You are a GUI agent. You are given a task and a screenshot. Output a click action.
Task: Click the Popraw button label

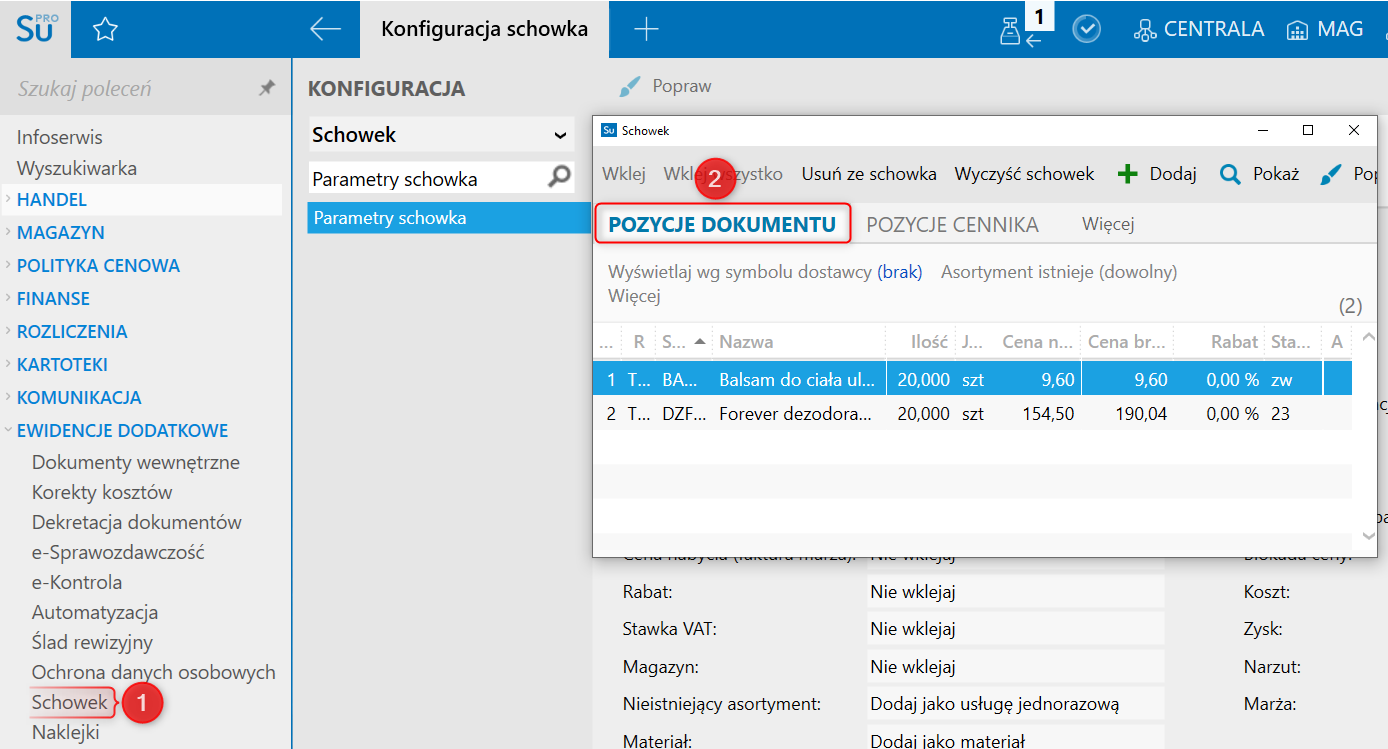click(x=682, y=87)
